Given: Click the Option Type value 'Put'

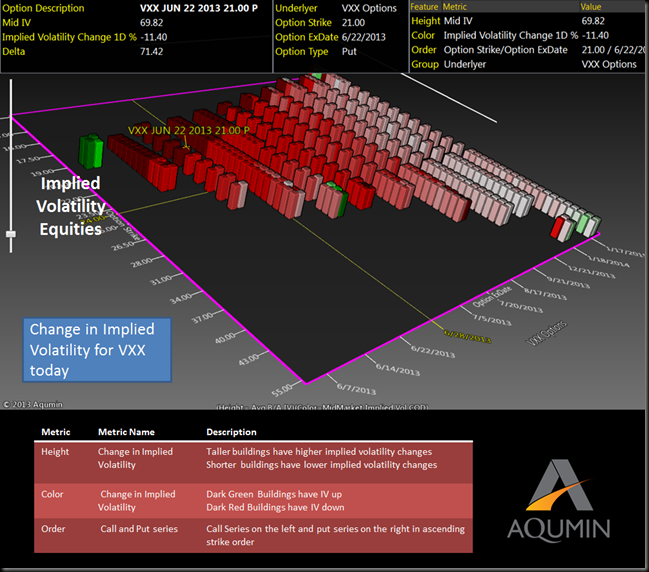Looking at the screenshot, I should 349,51.
